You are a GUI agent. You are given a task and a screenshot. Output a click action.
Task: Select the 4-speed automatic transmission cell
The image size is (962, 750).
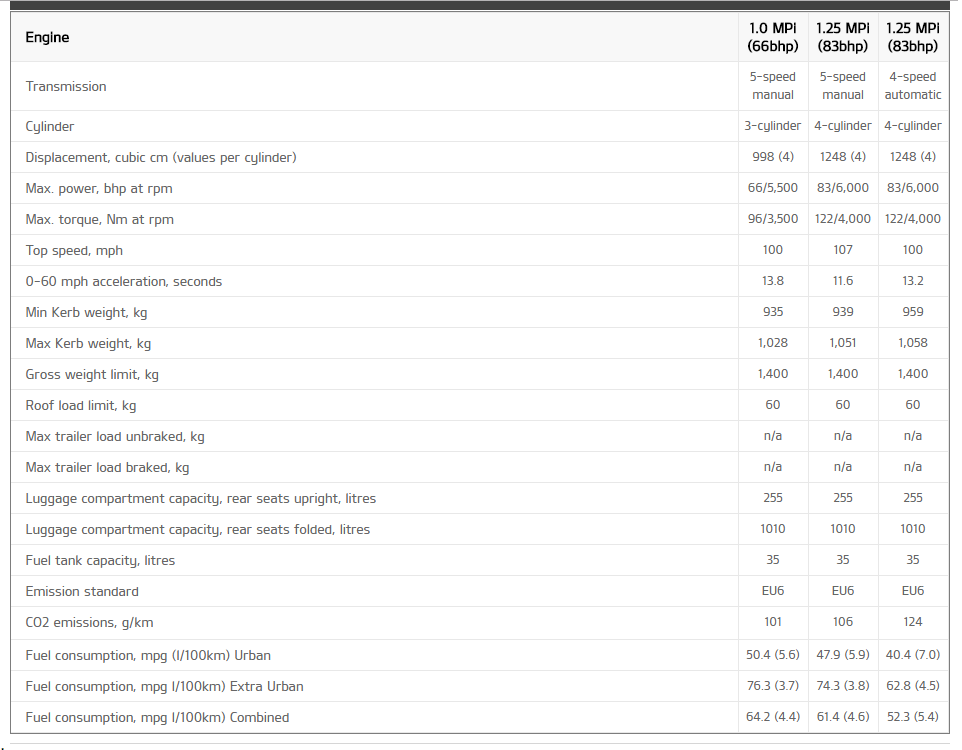coord(912,86)
